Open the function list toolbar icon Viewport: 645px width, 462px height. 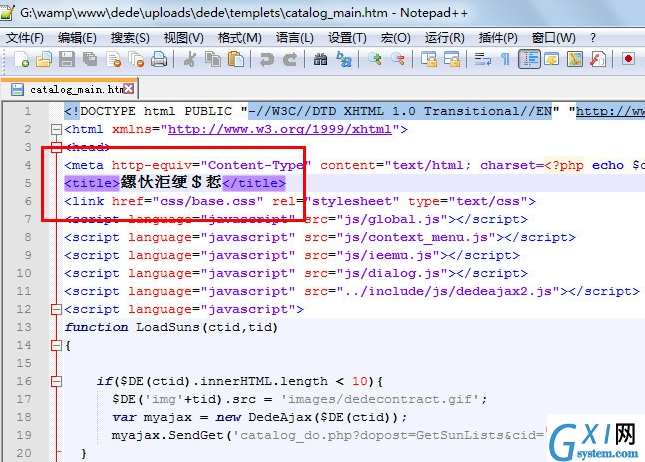598,59
